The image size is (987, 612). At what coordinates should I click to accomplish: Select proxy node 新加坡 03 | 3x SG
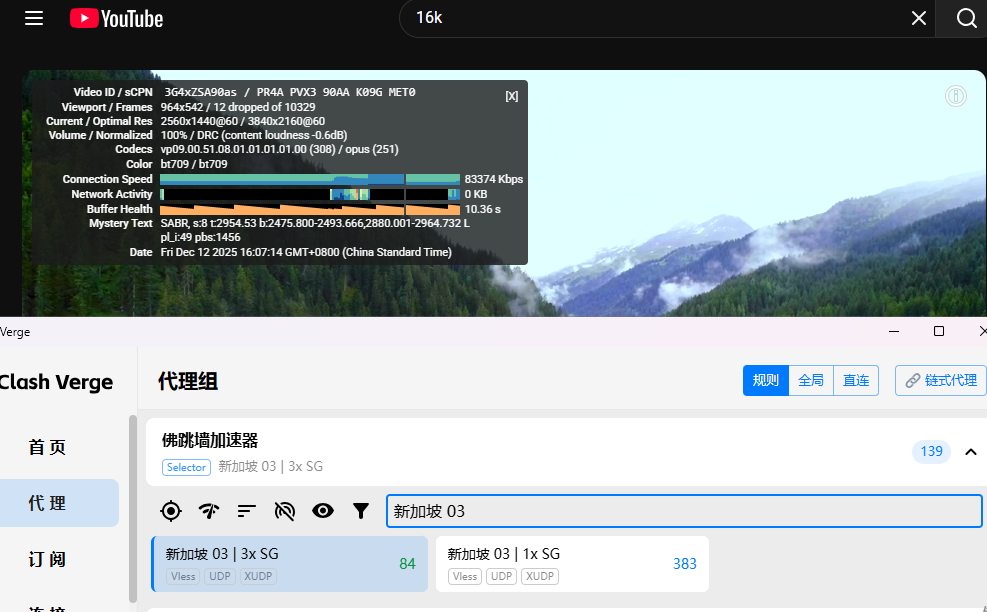pos(290,564)
